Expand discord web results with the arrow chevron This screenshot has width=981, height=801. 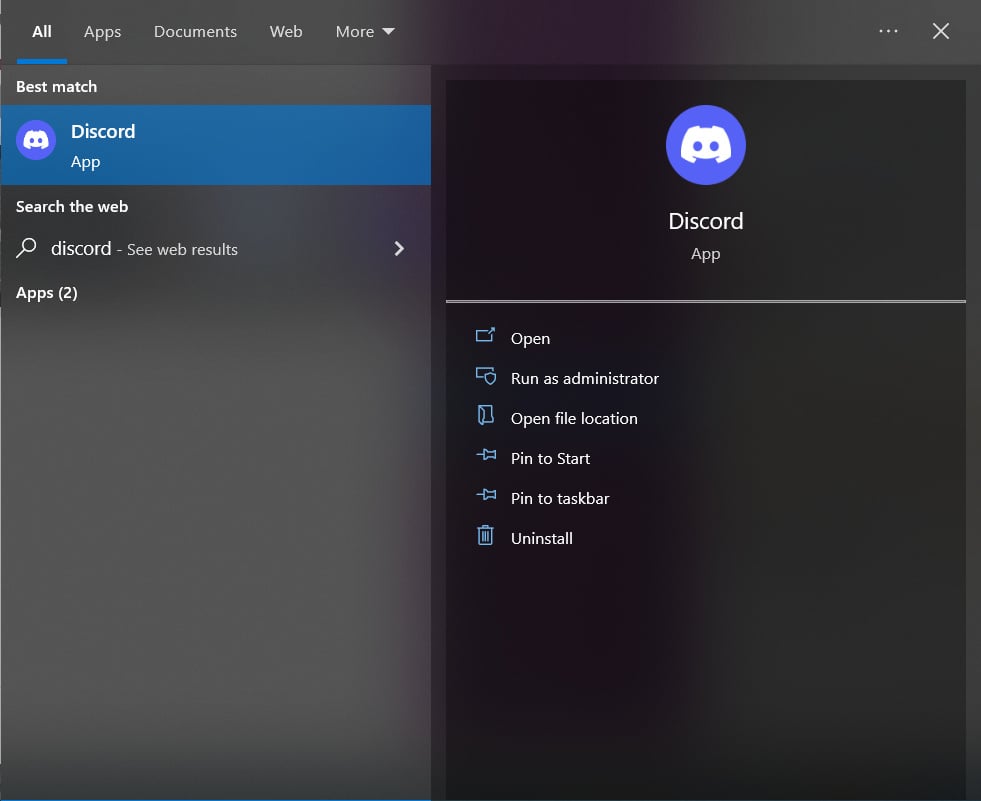click(398, 248)
